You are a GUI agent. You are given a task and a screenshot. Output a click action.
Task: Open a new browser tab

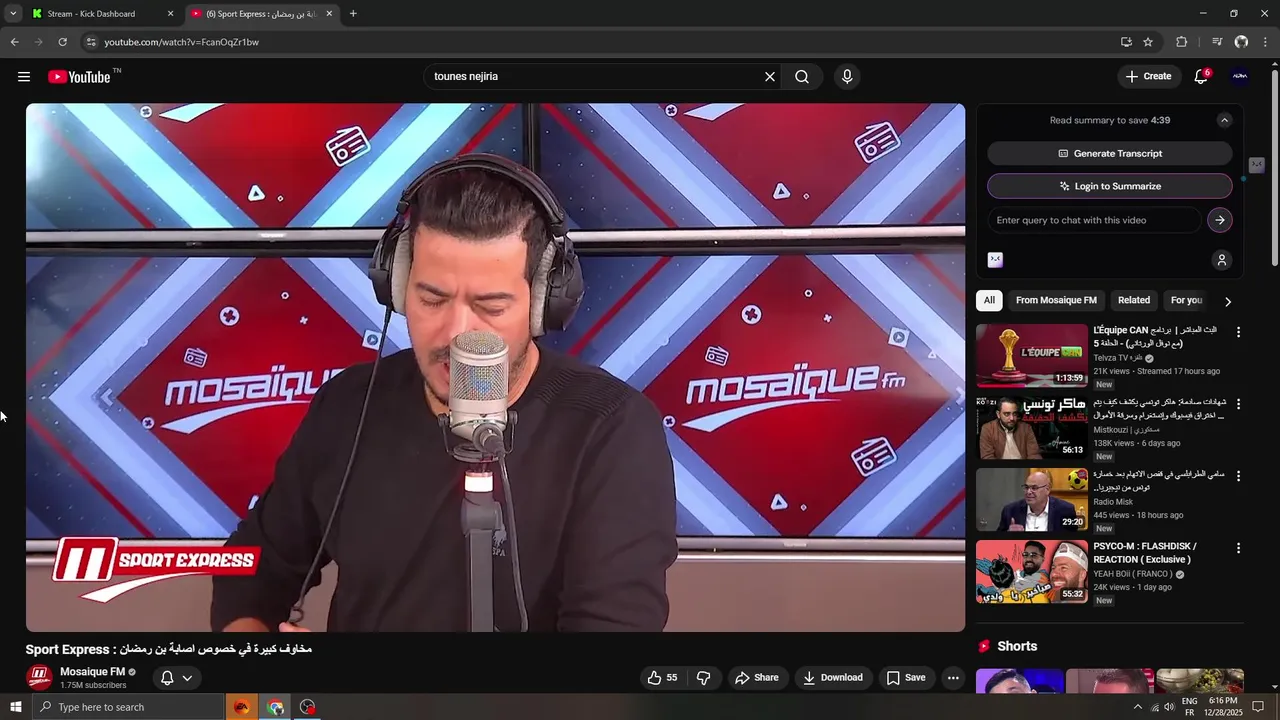[x=353, y=14]
